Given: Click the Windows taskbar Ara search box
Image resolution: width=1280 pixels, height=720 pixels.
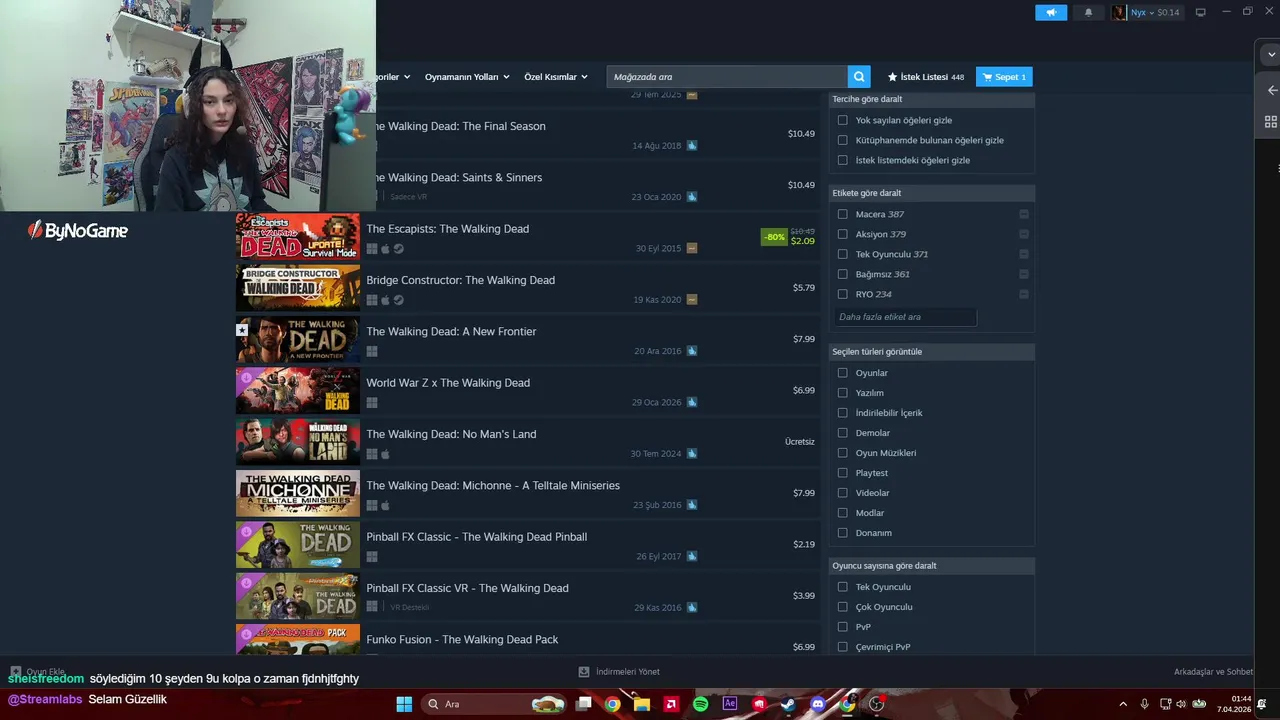Looking at the screenshot, I should pos(494,704).
